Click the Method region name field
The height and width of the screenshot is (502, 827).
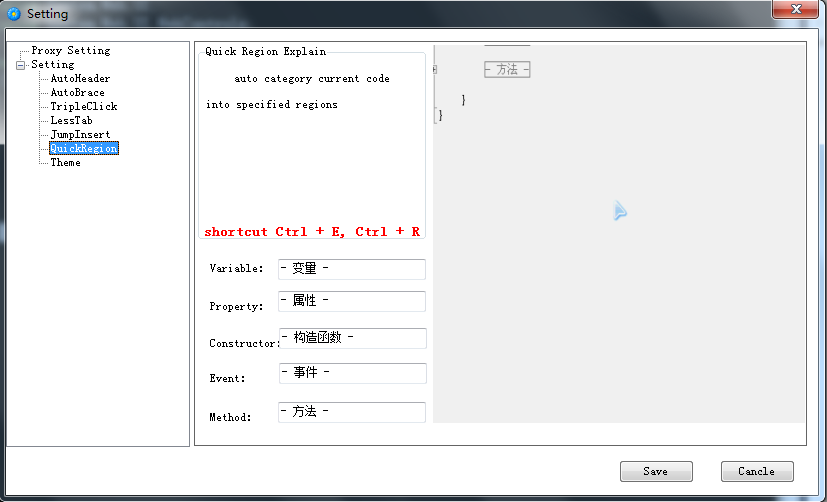tap(352, 412)
